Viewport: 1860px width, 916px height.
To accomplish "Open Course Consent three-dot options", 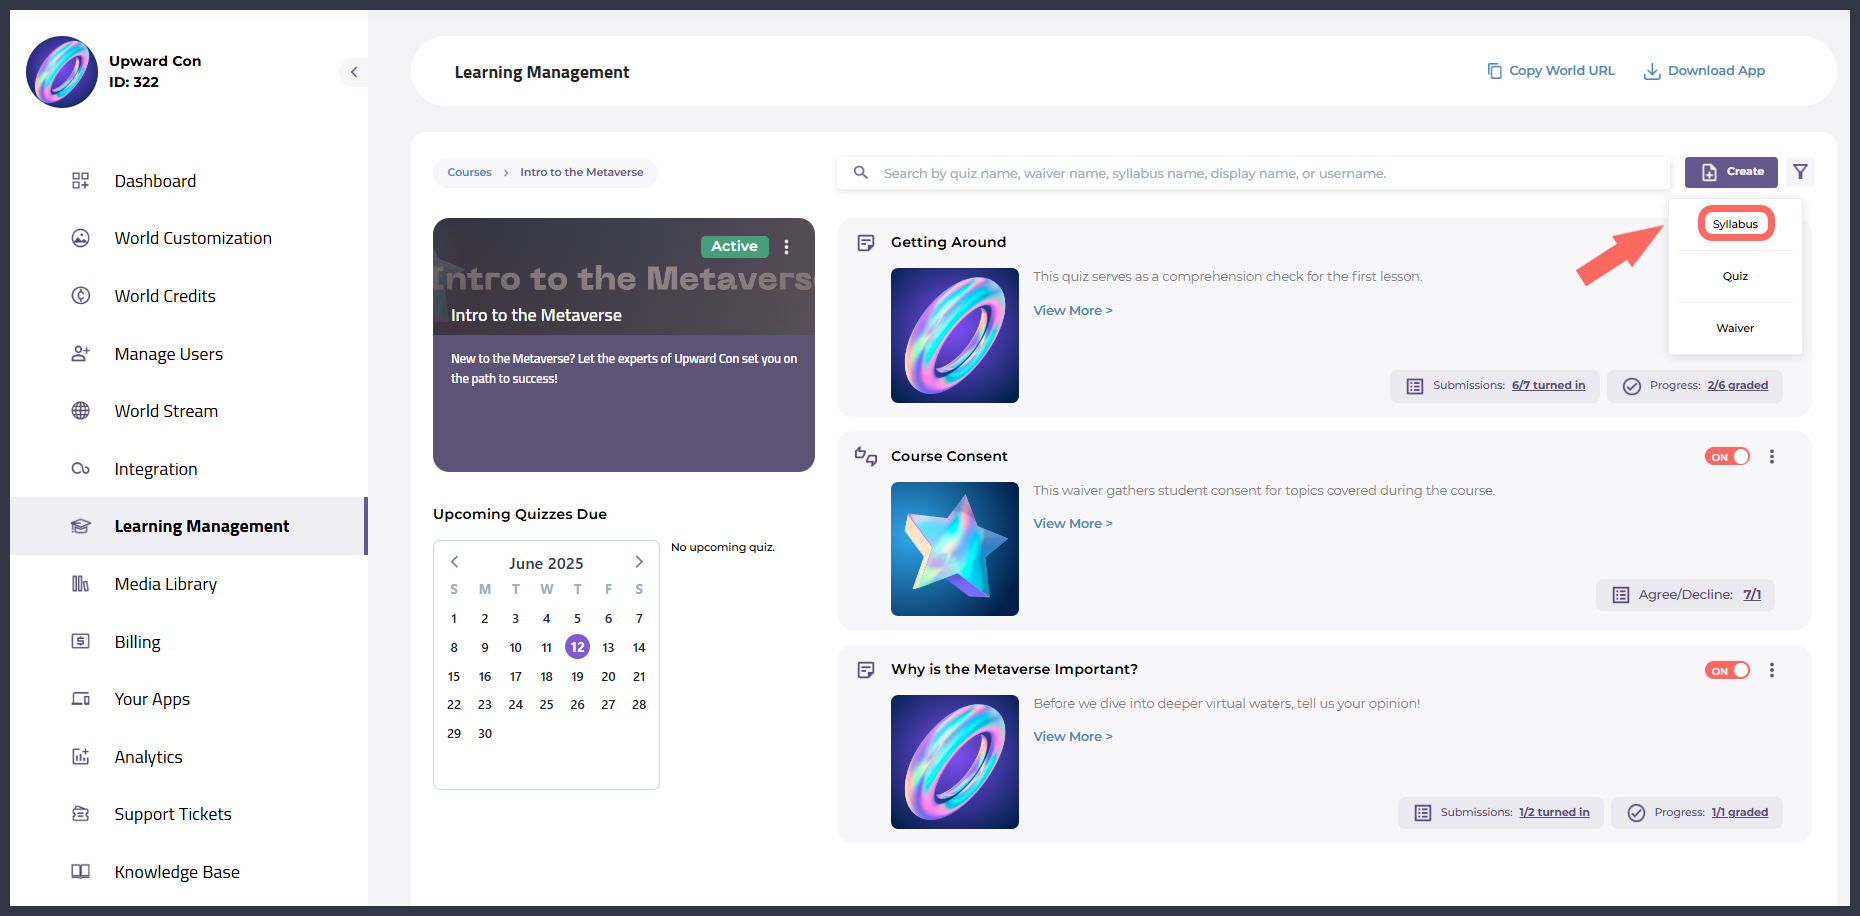I will 1772,456.
